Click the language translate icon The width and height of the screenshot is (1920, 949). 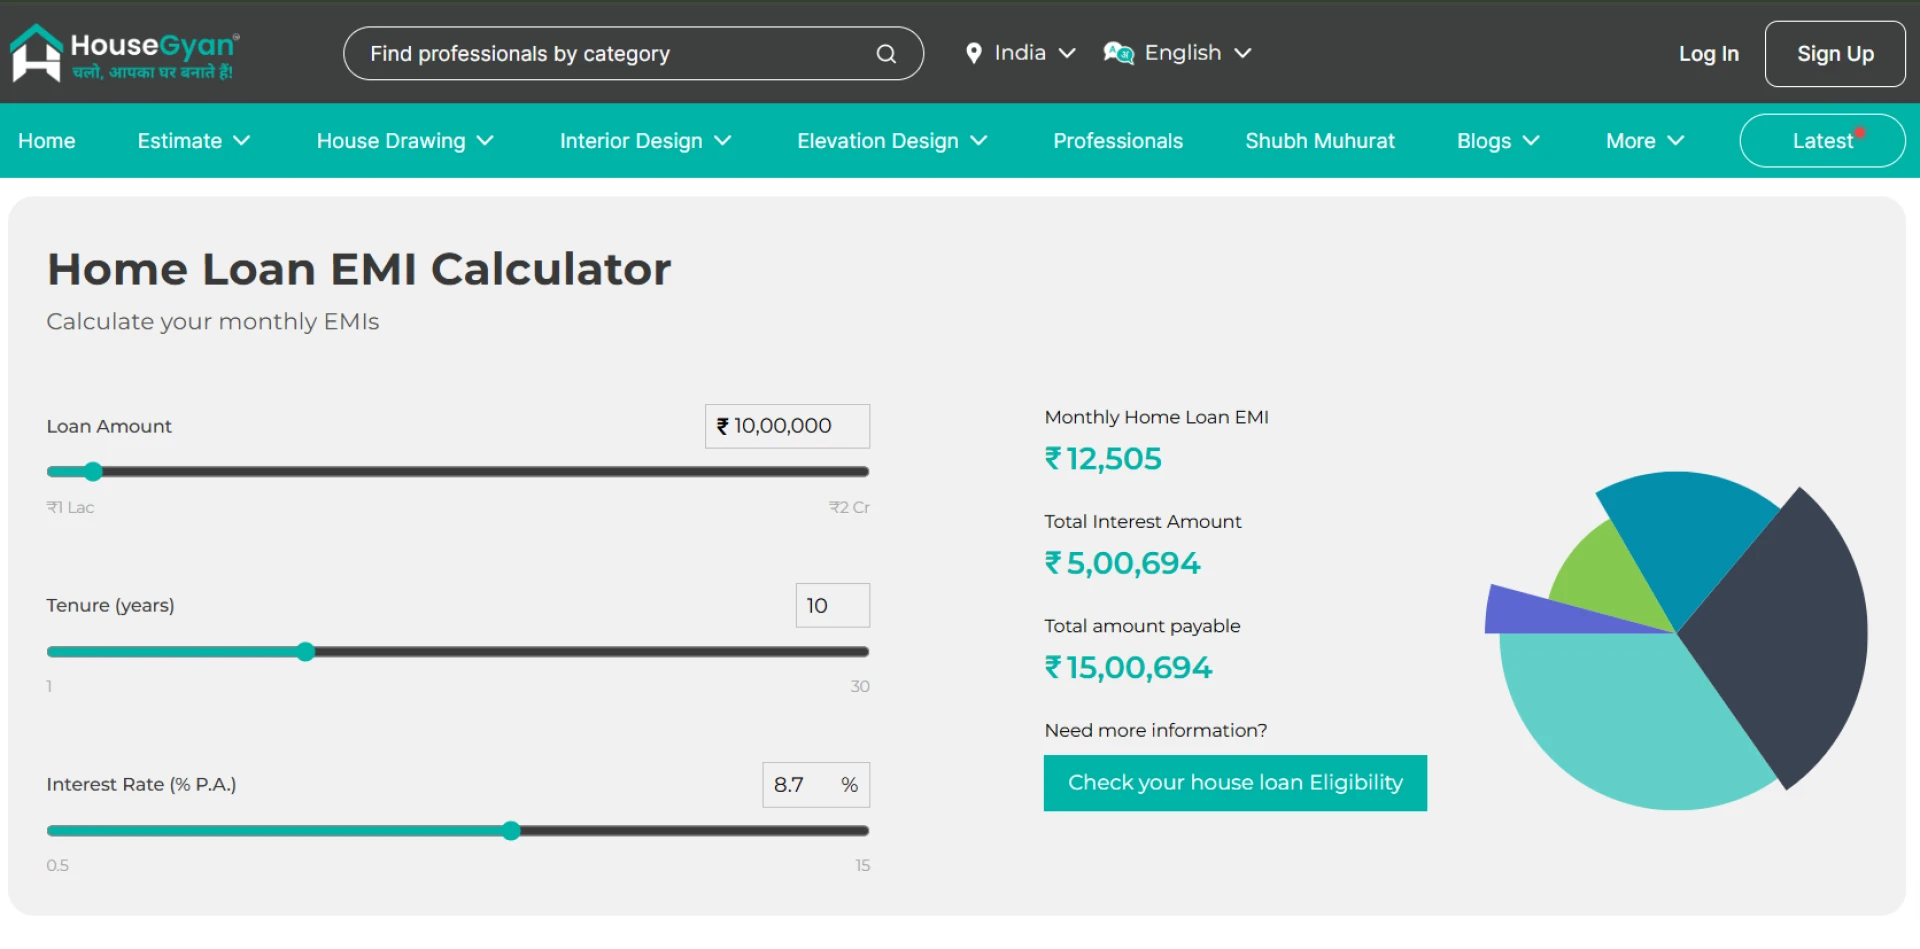[x=1118, y=53]
